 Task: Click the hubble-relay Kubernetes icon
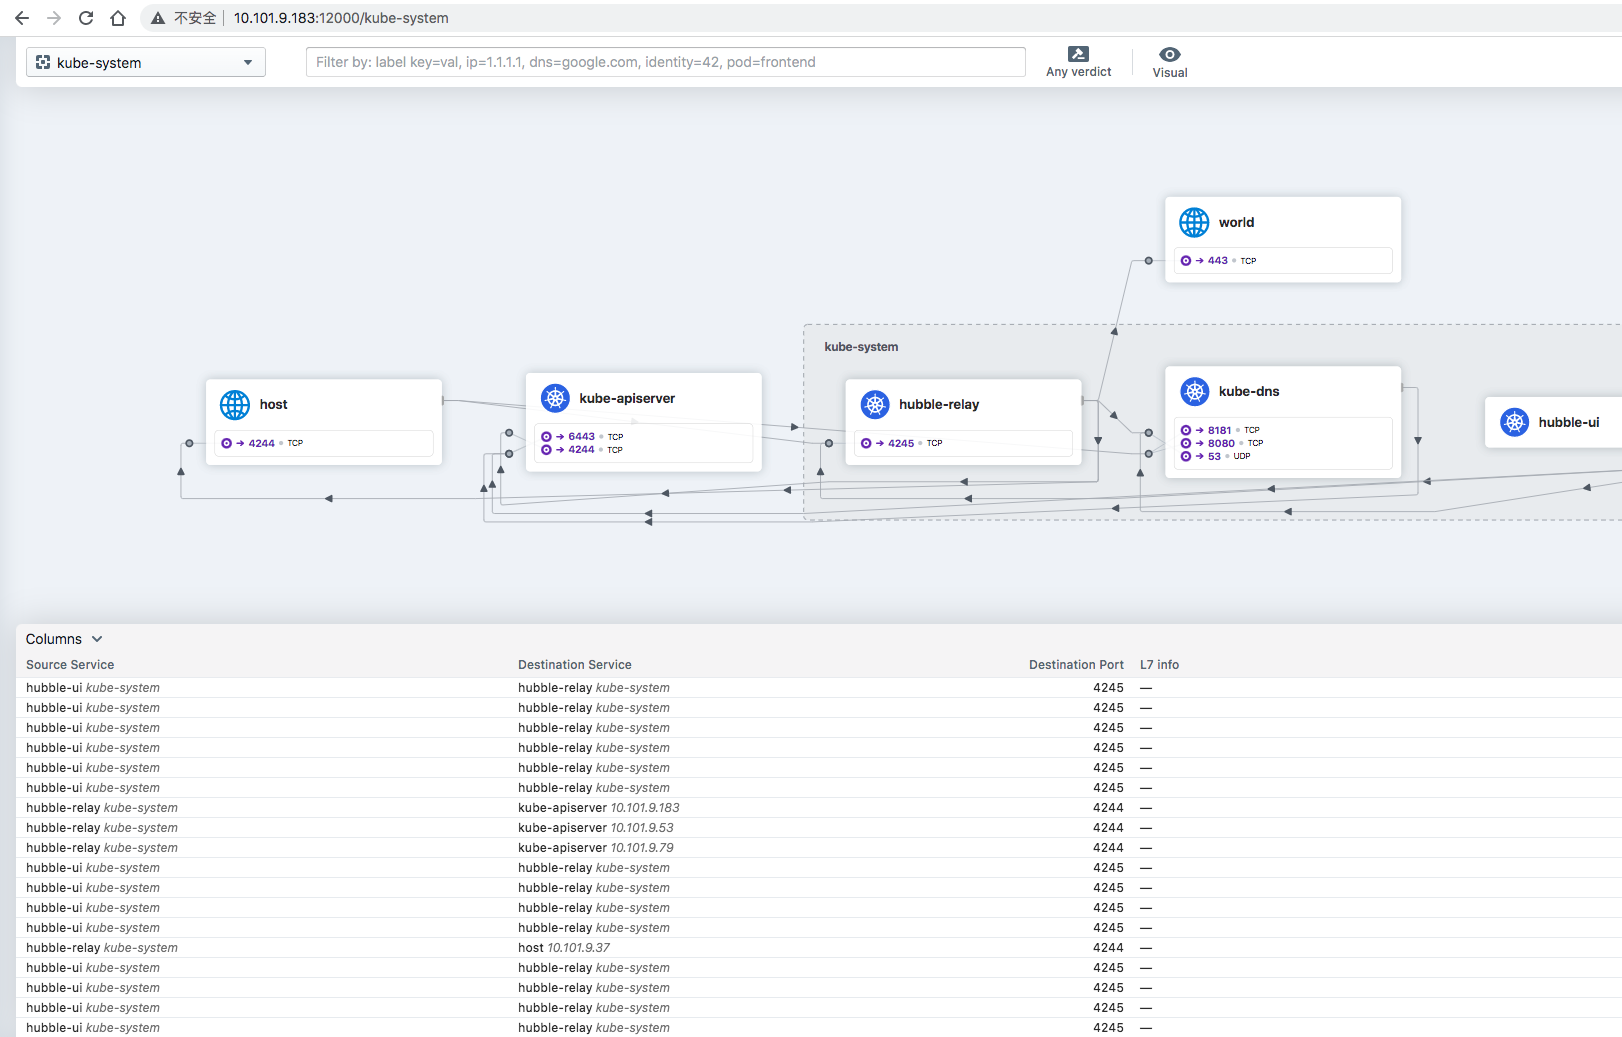click(x=875, y=404)
